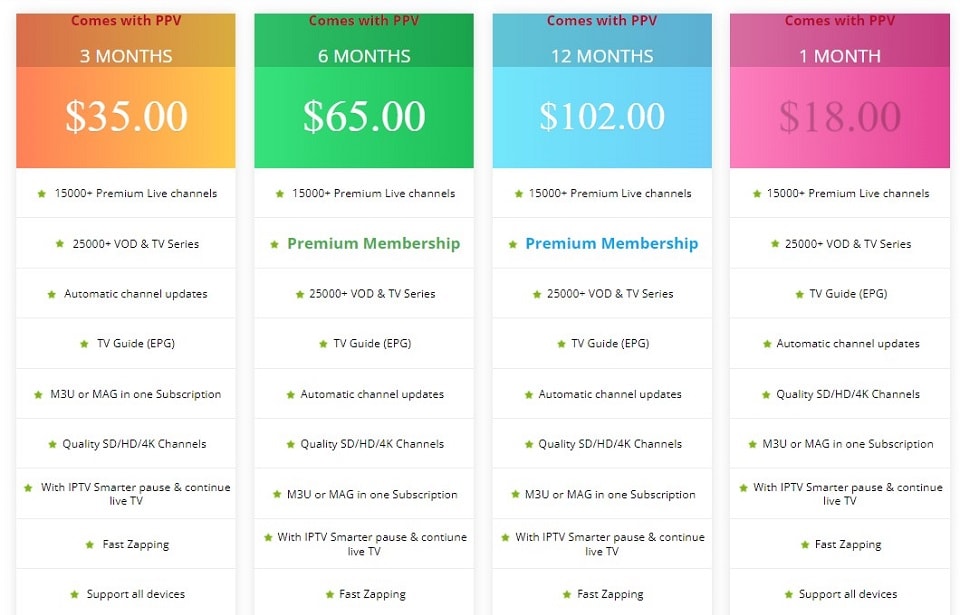Click star beside 15000+ Premium Live channels in 3 Months

[x=42, y=194]
